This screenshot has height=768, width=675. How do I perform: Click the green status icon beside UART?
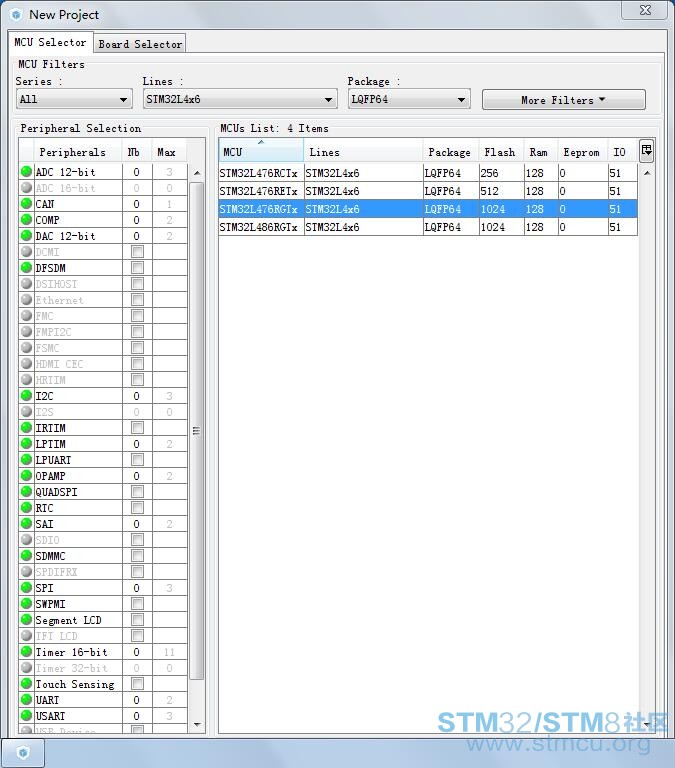[x=26, y=700]
